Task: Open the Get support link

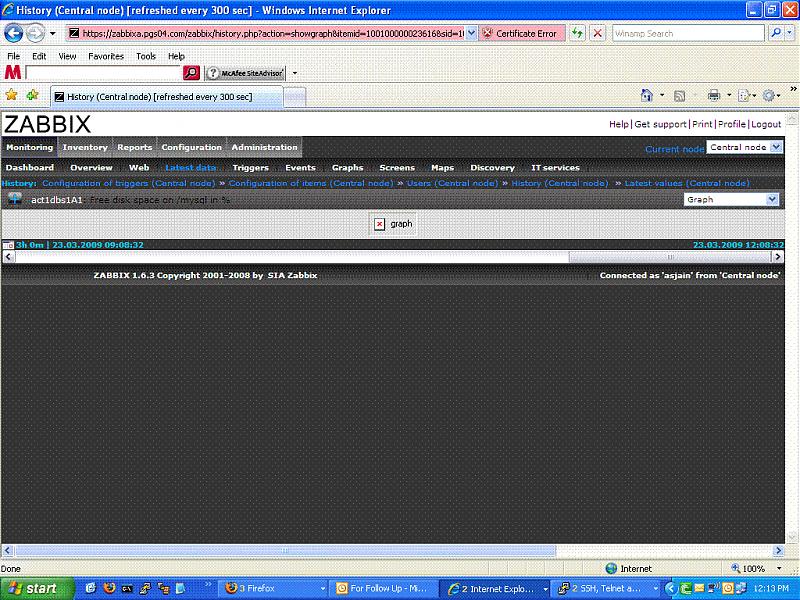Action: tap(660, 124)
